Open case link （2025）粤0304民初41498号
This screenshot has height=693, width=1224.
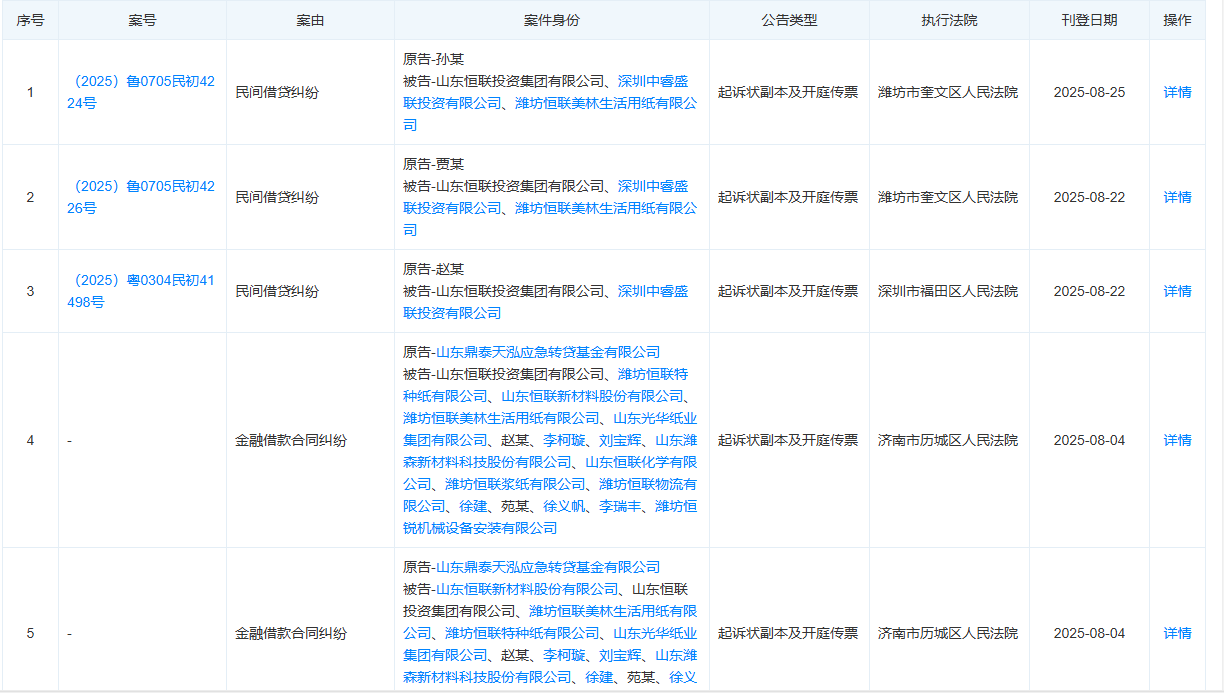click(x=141, y=291)
